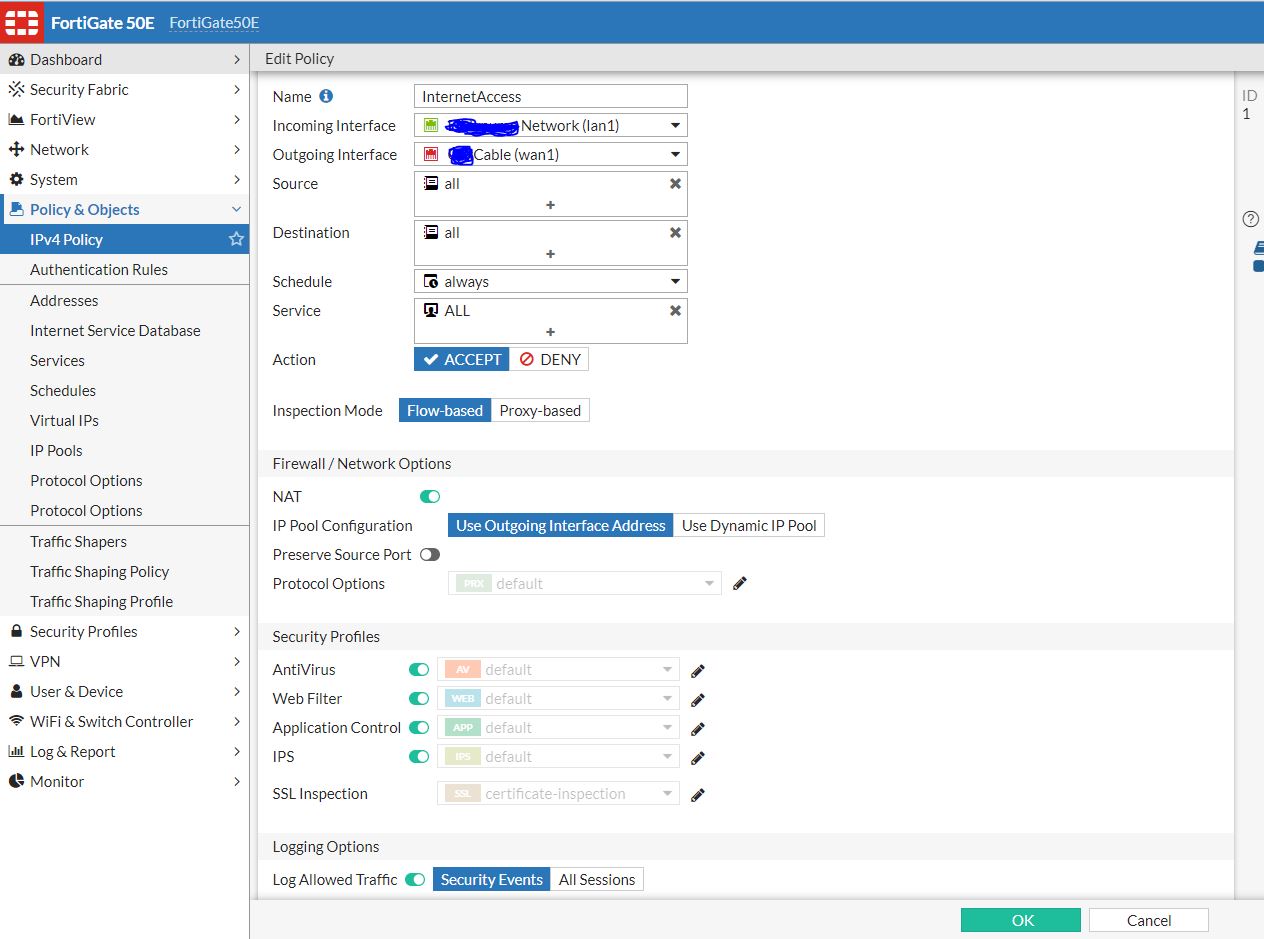Remove 'all' from the Destination field
This screenshot has height=939, width=1264.
coord(675,232)
